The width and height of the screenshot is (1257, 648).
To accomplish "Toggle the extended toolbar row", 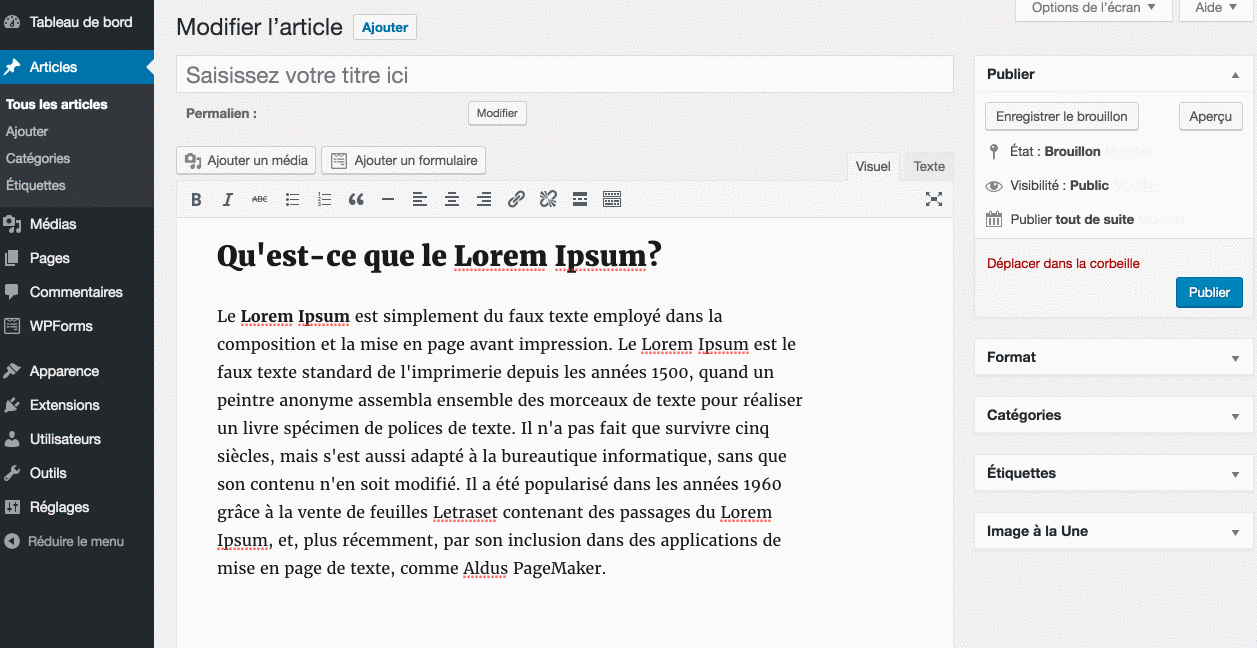I will (612, 200).
